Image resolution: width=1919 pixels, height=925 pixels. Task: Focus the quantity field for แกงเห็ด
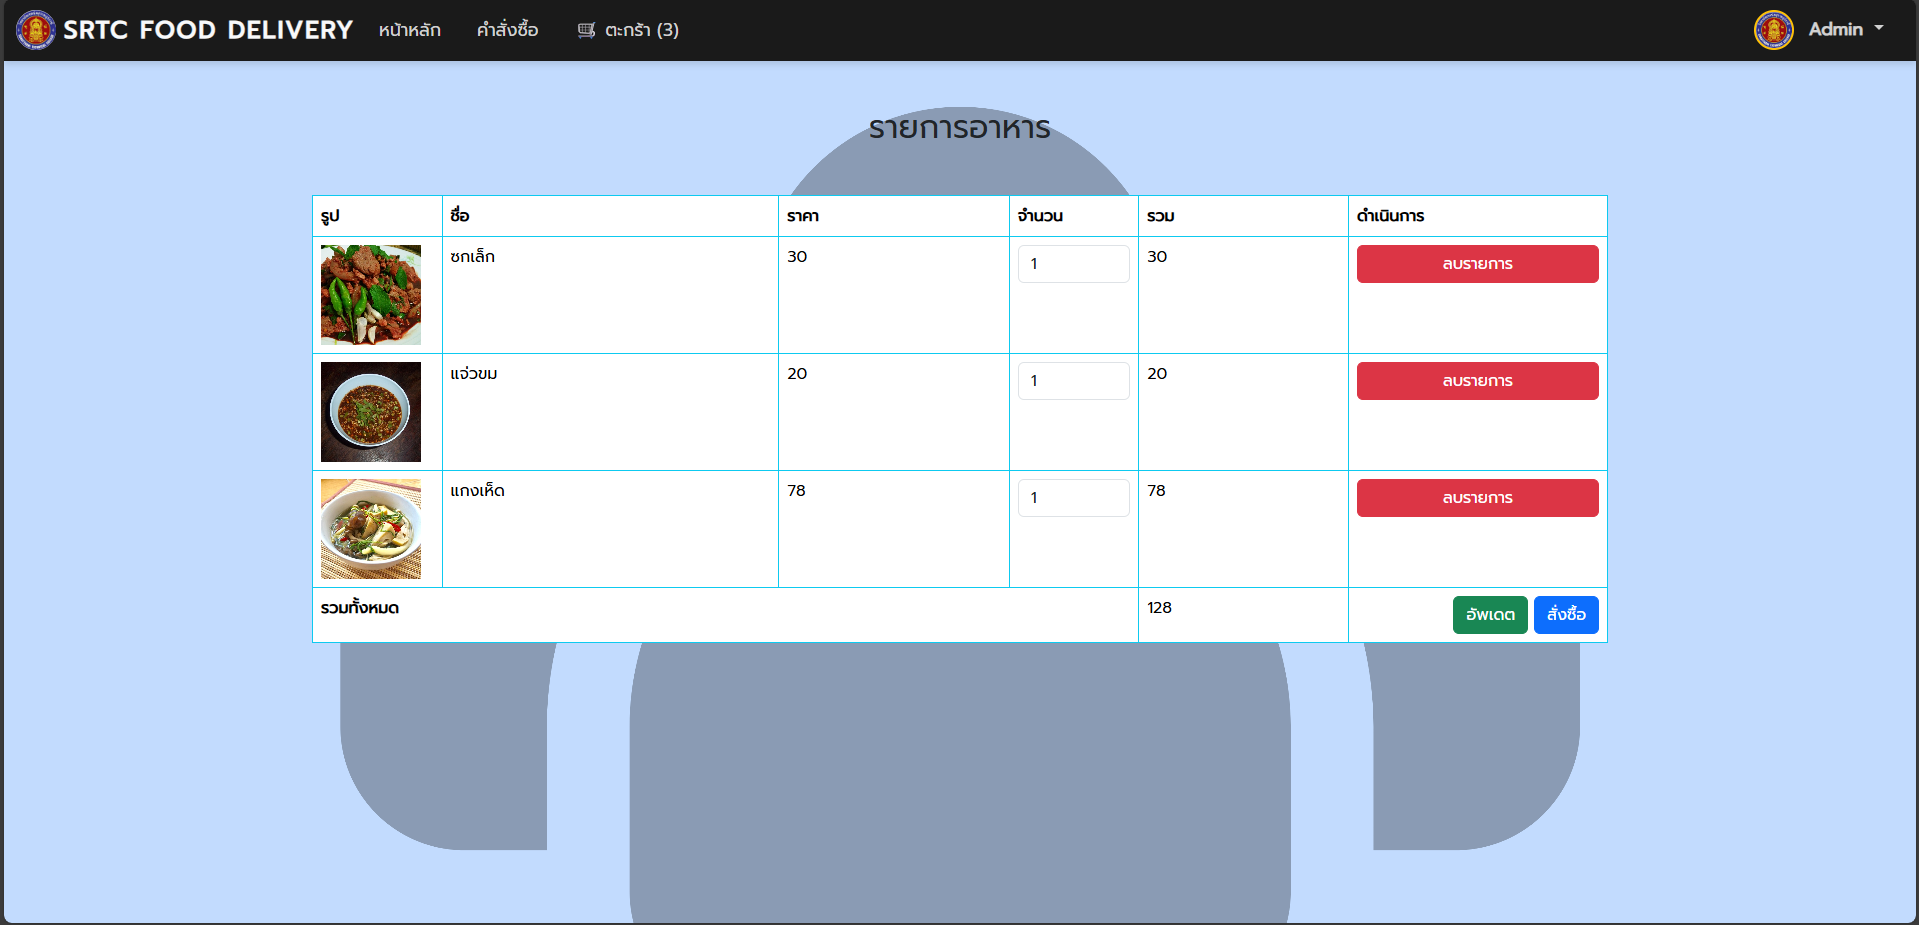click(x=1073, y=498)
